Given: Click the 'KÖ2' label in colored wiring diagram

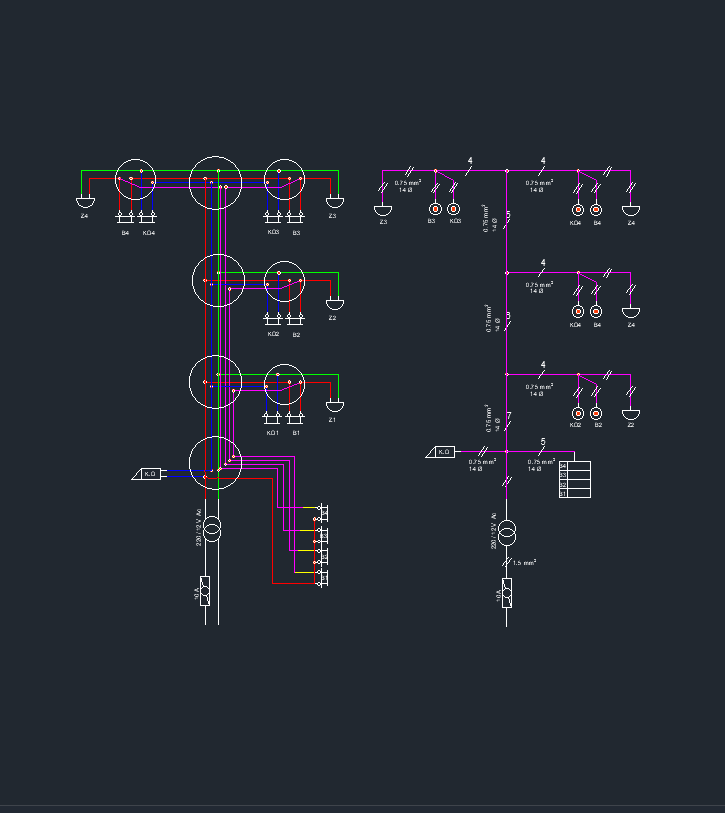Looking at the screenshot, I should pos(273,334).
